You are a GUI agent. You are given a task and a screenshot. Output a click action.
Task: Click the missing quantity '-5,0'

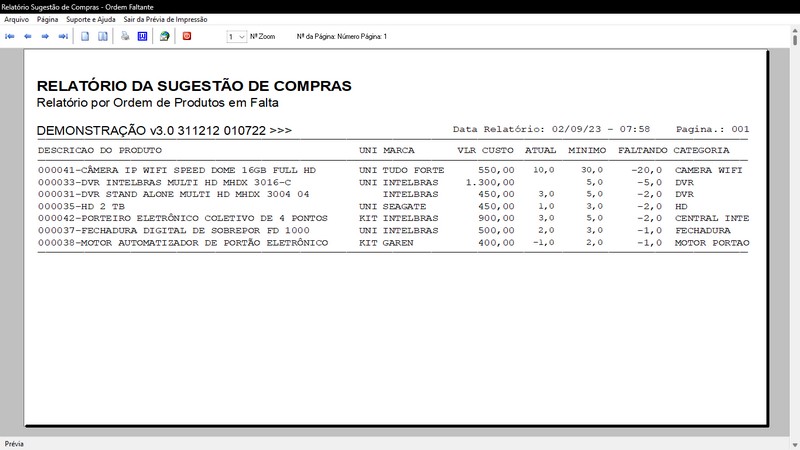649,182
